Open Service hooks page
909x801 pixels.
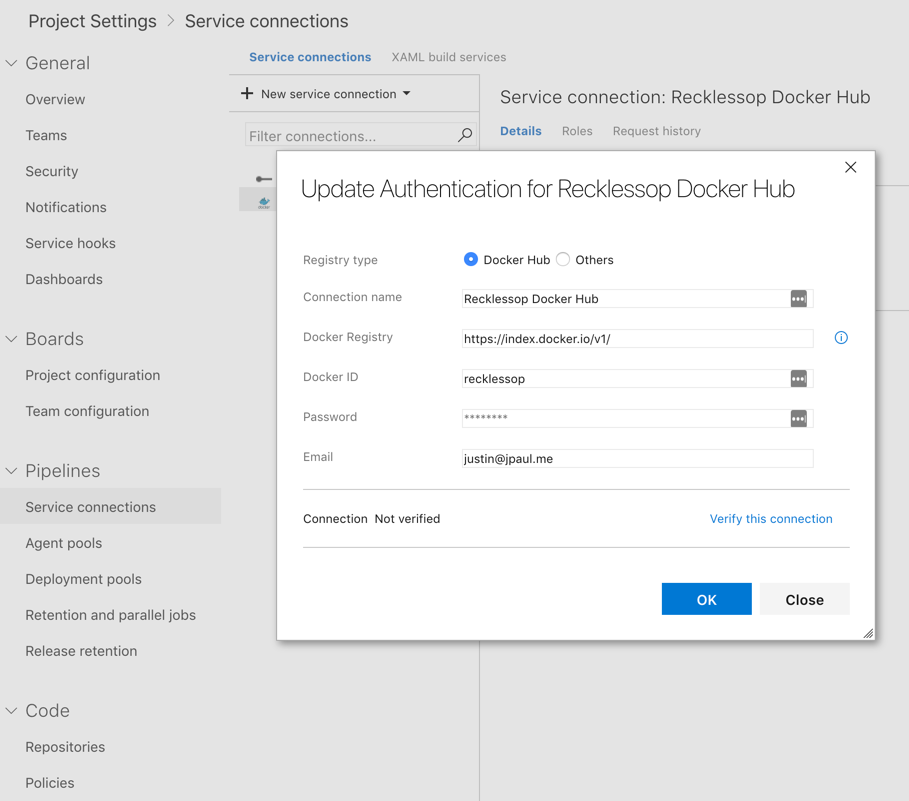point(70,243)
